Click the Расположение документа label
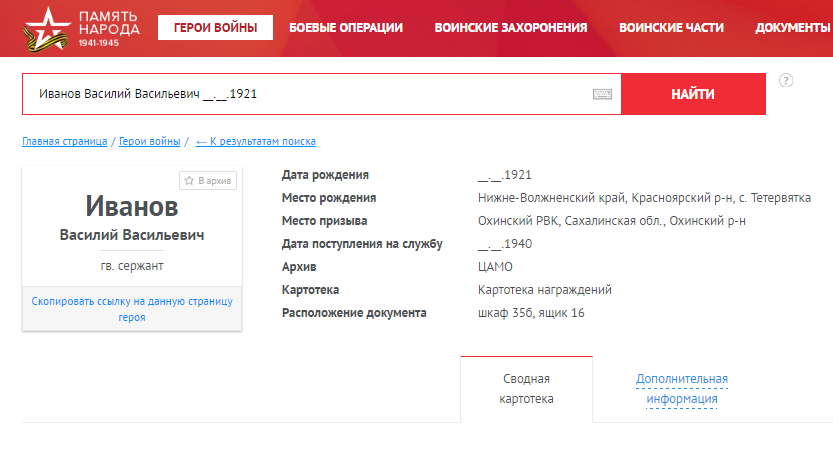 pyautogui.click(x=354, y=313)
